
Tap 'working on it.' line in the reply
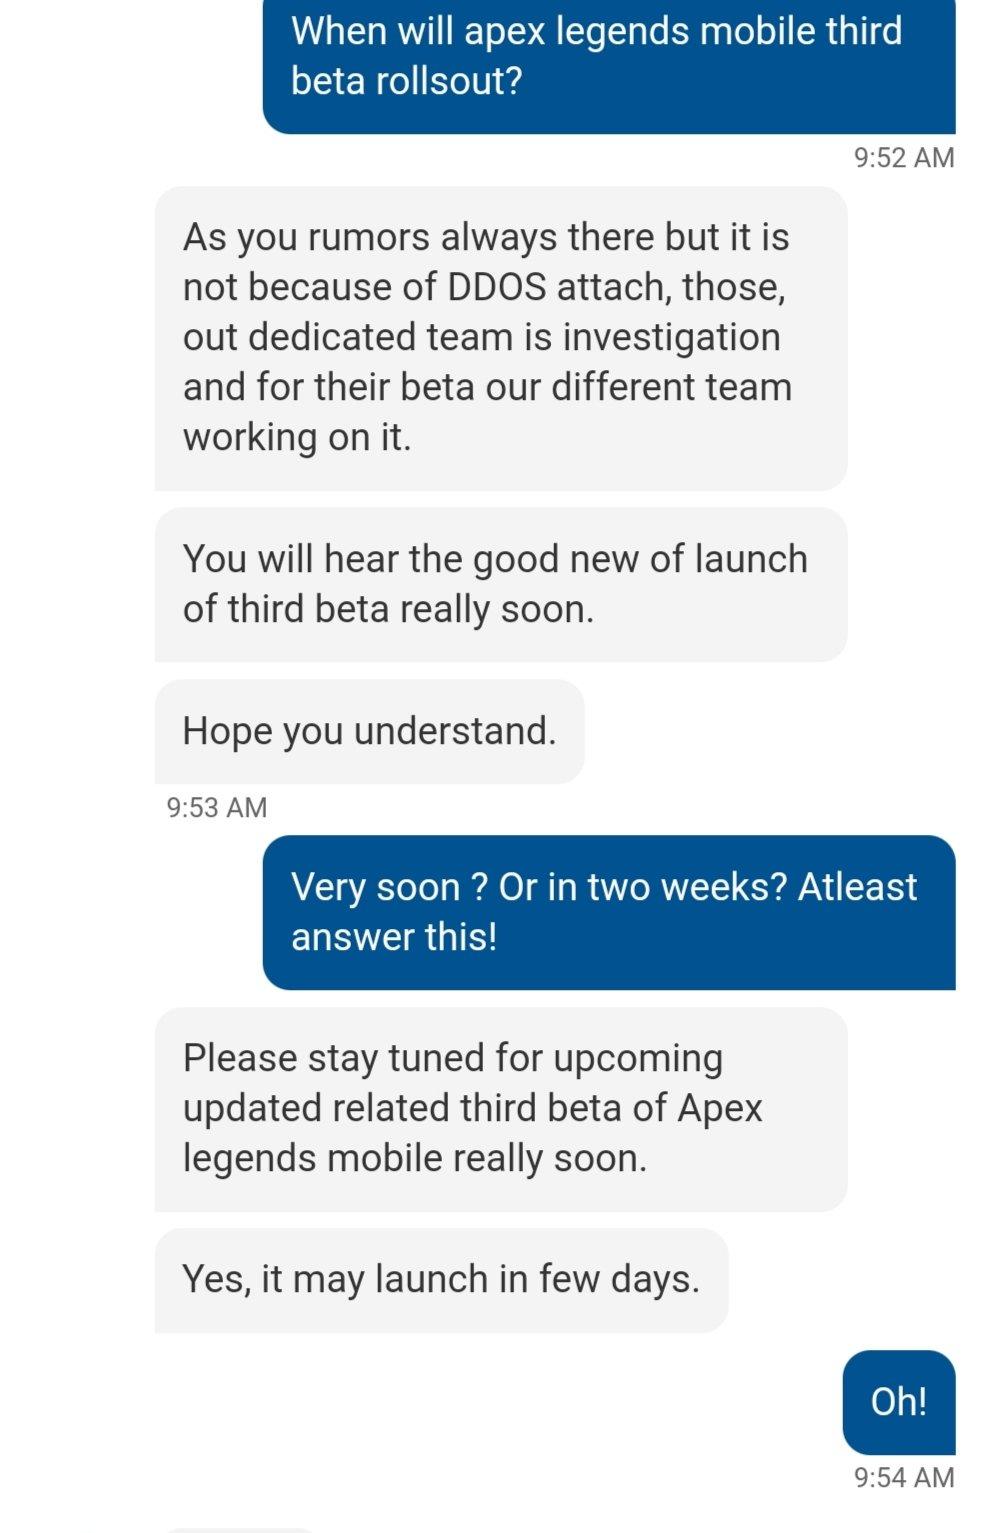(297, 437)
